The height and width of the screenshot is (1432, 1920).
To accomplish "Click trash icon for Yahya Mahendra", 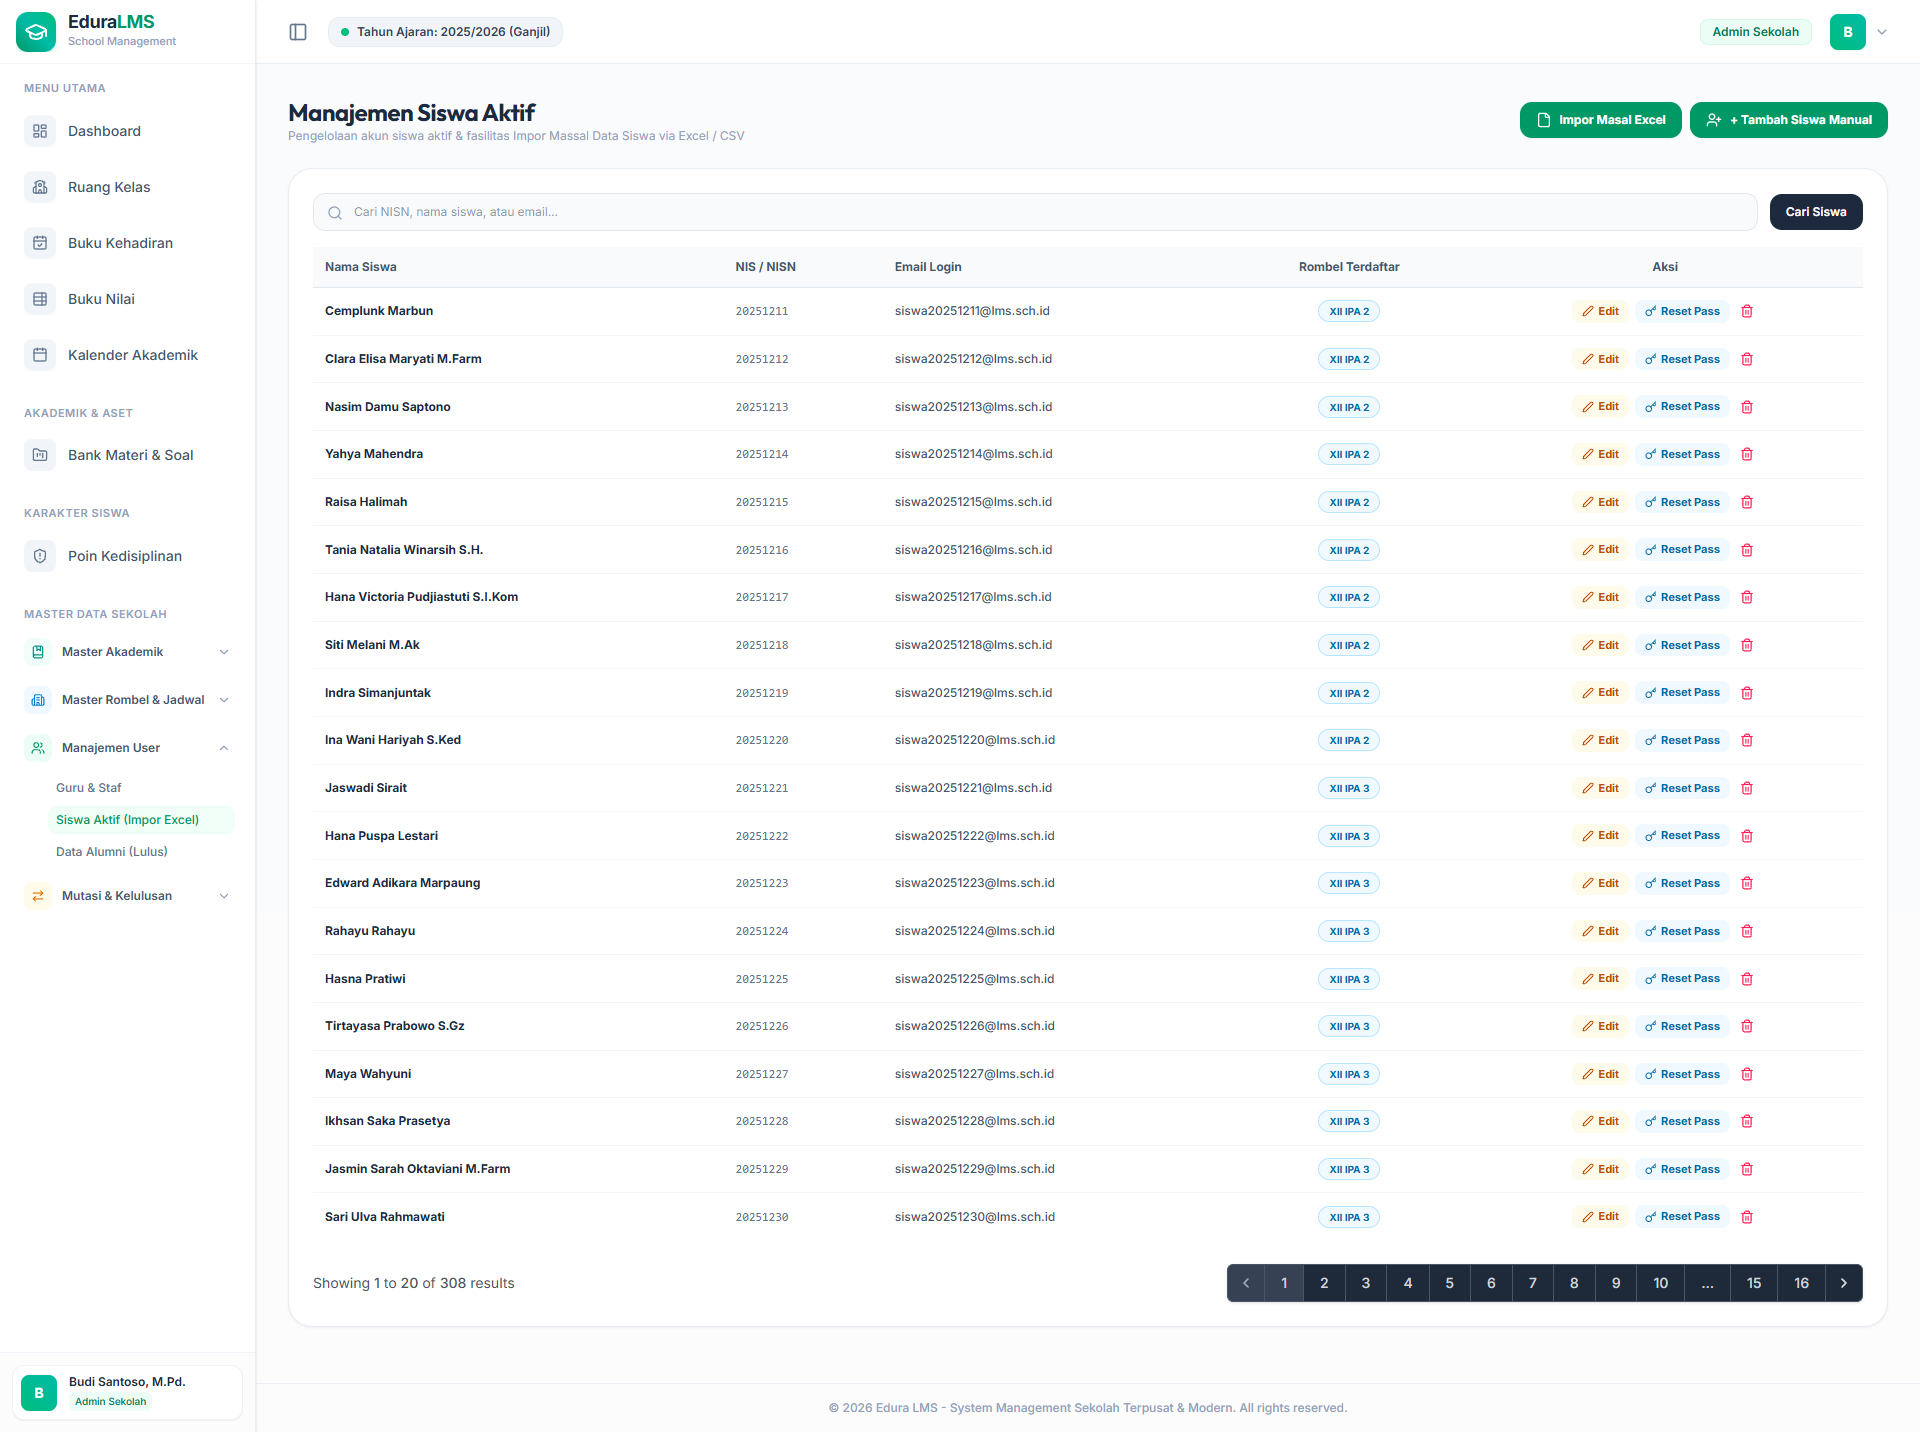I will coord(1747,454).
